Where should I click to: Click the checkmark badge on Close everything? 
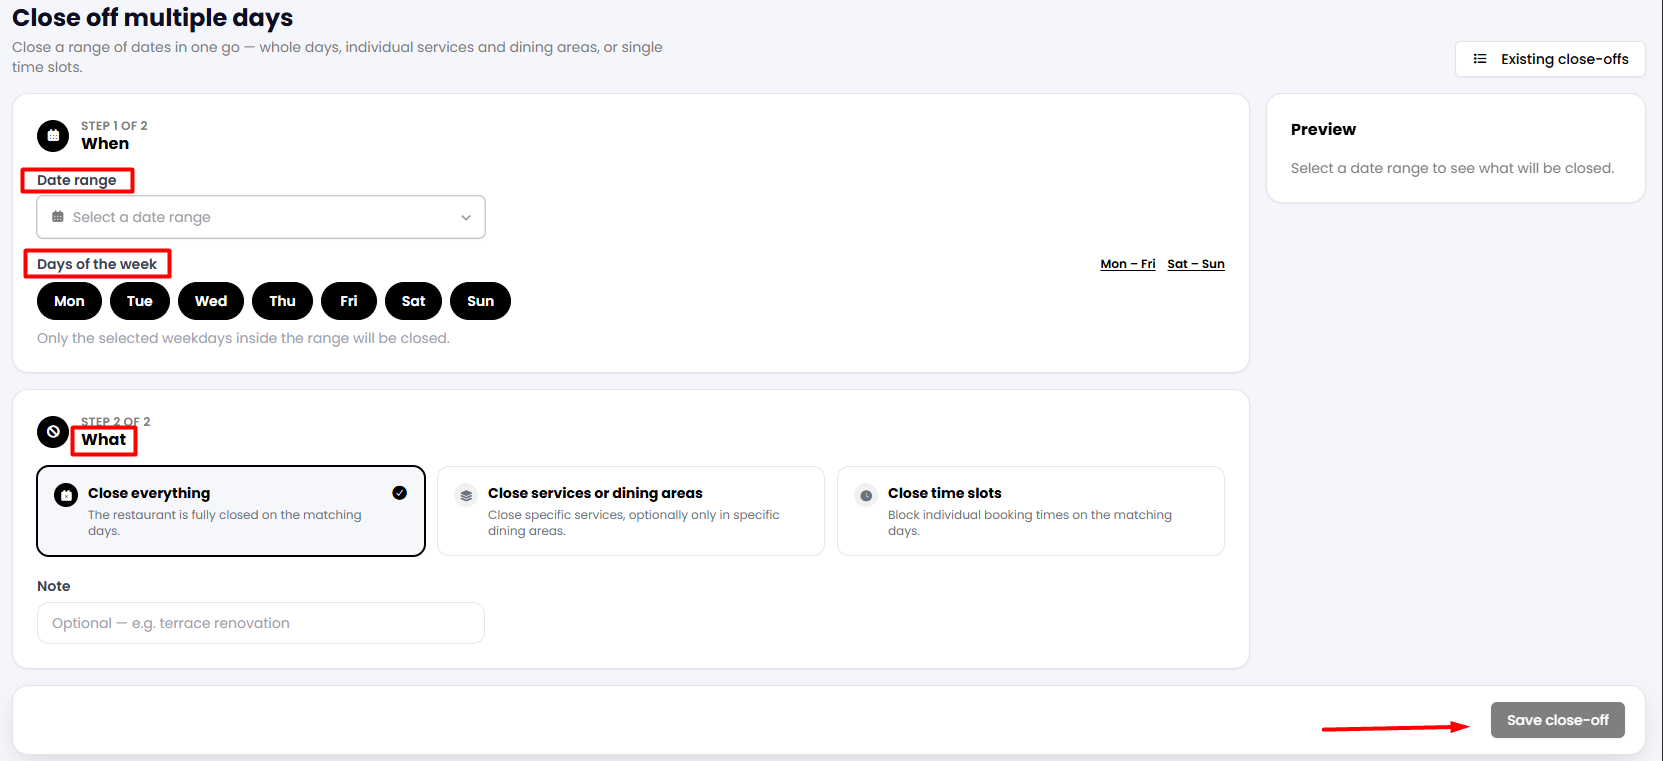coord(400,493)
